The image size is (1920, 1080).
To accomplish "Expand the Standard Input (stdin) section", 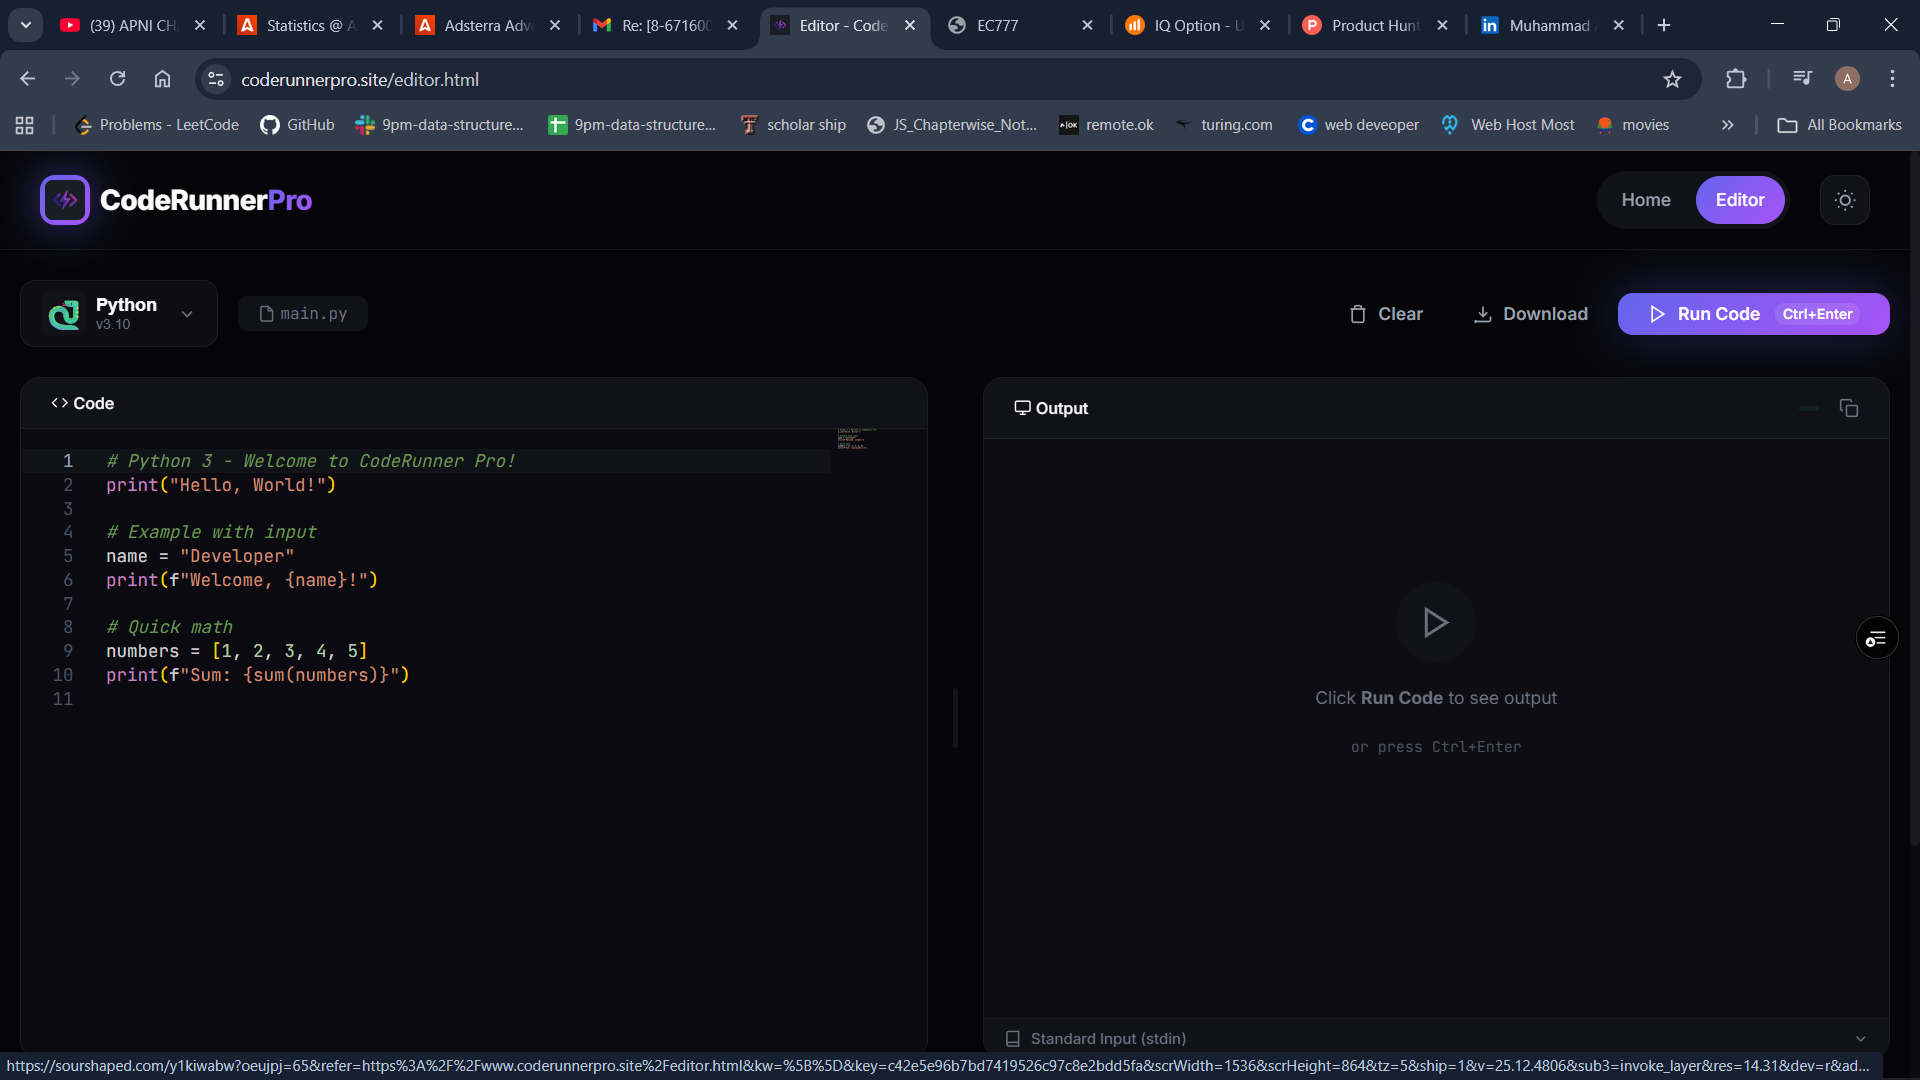I will click(1858, 1038).
